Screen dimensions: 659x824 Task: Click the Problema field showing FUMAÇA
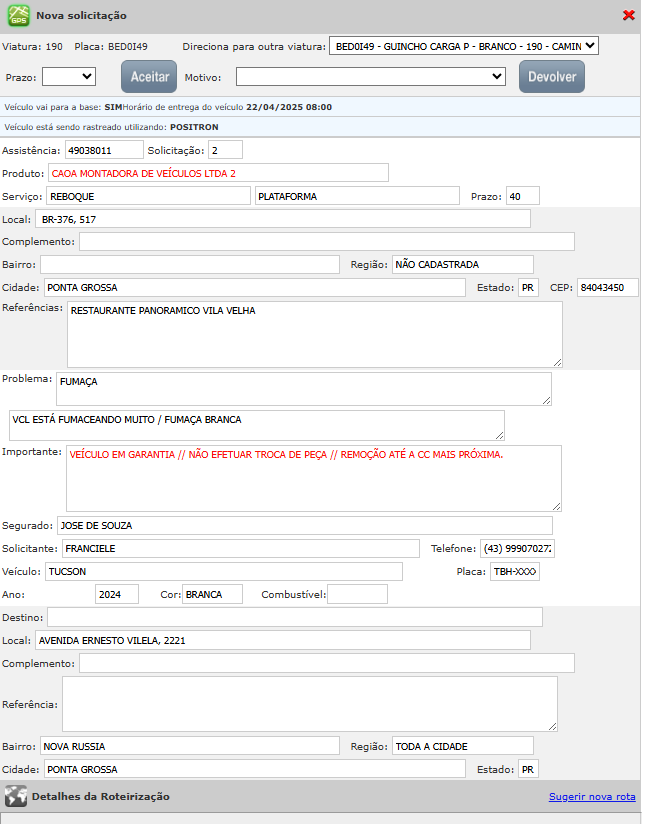pos(304,389)
